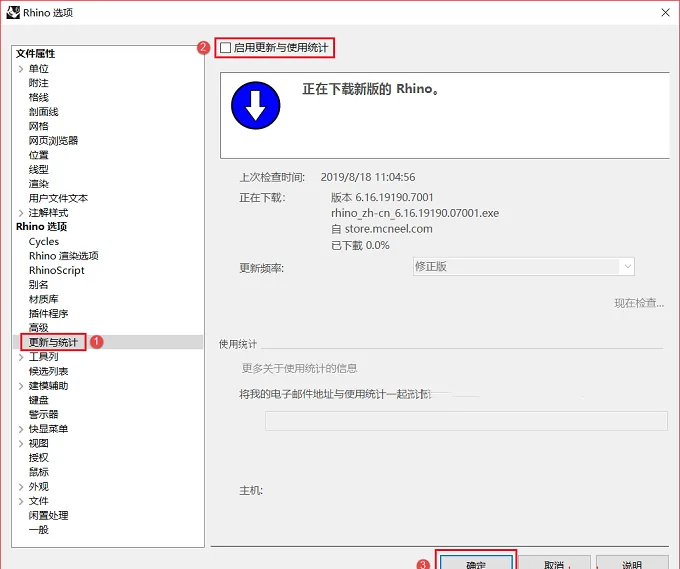The height and width of the screenshot is (569, 680).
Task: Open help via the 说明 button
Action: [632, 562]
